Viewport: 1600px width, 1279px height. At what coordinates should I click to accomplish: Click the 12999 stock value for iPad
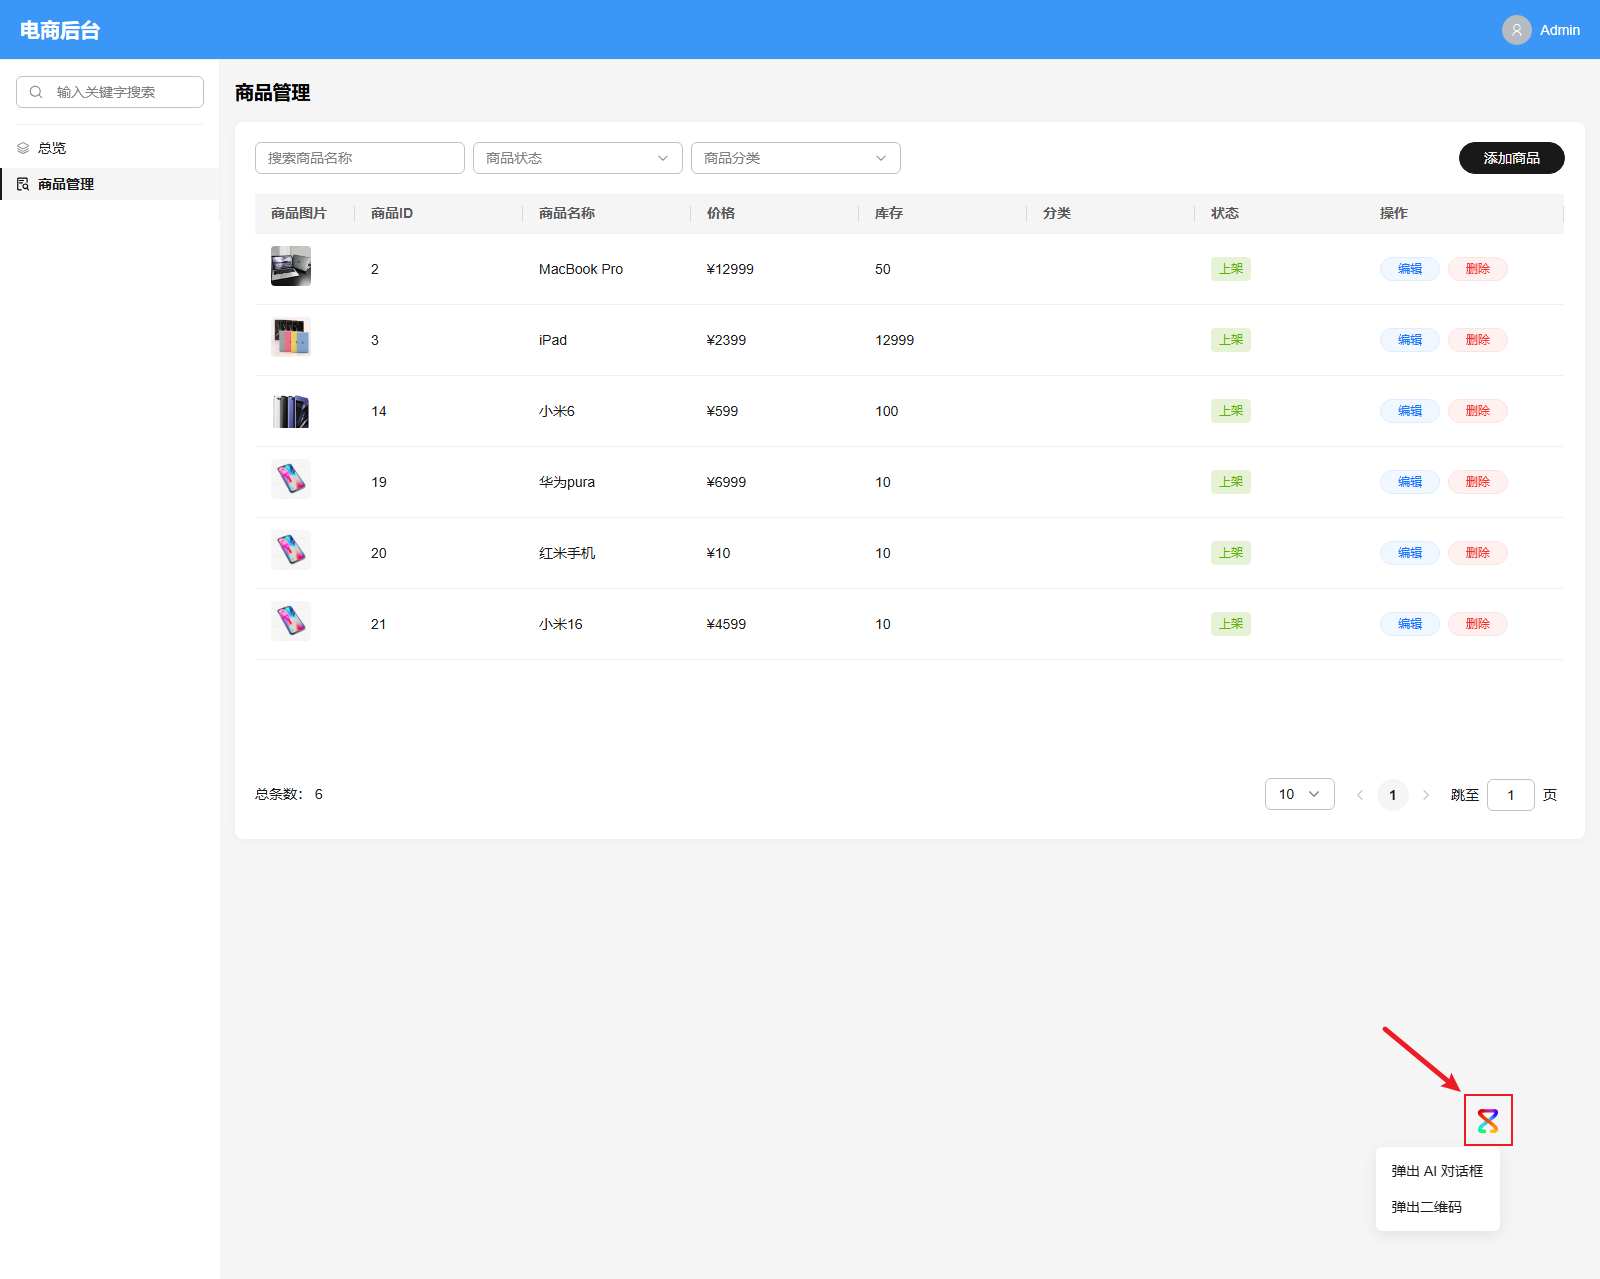click(x=894, y=340)
